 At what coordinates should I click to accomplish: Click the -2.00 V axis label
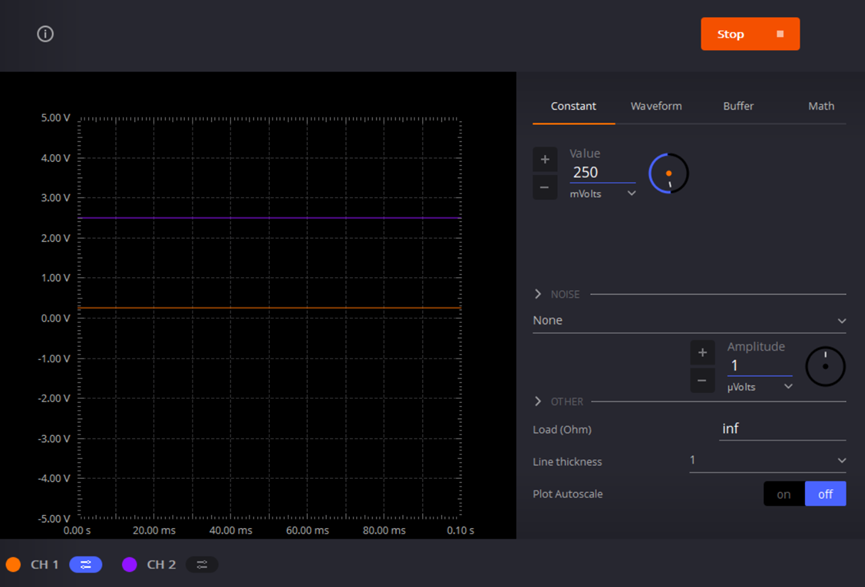click(54, 398)
